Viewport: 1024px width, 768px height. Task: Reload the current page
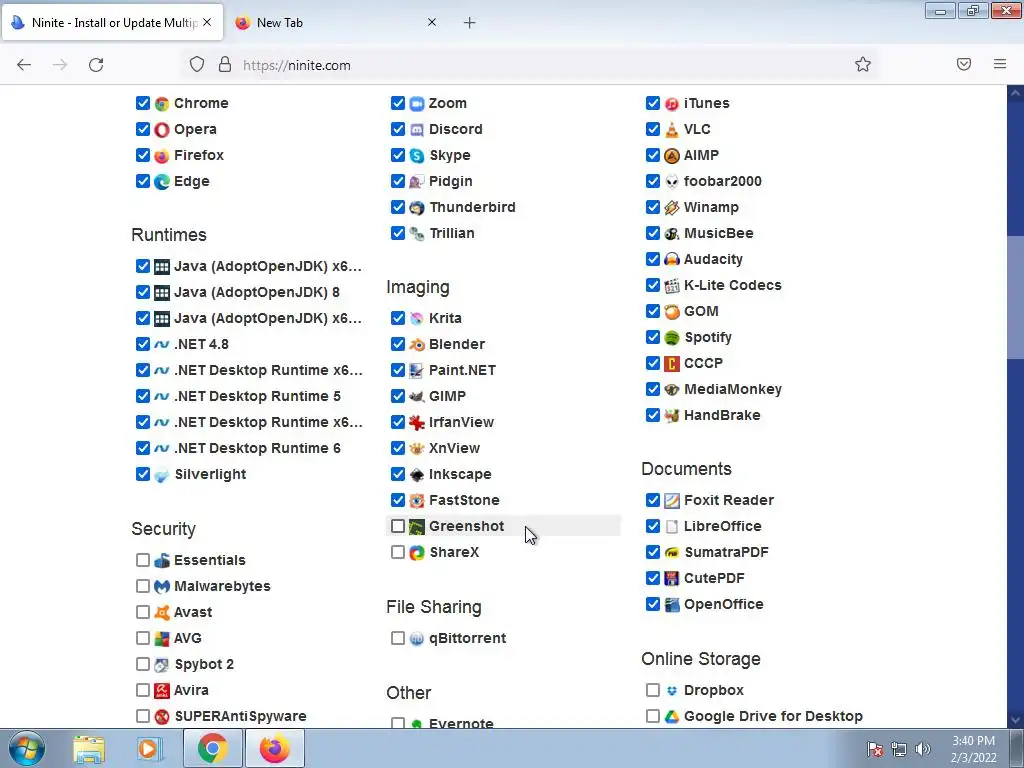pos(96,65)
